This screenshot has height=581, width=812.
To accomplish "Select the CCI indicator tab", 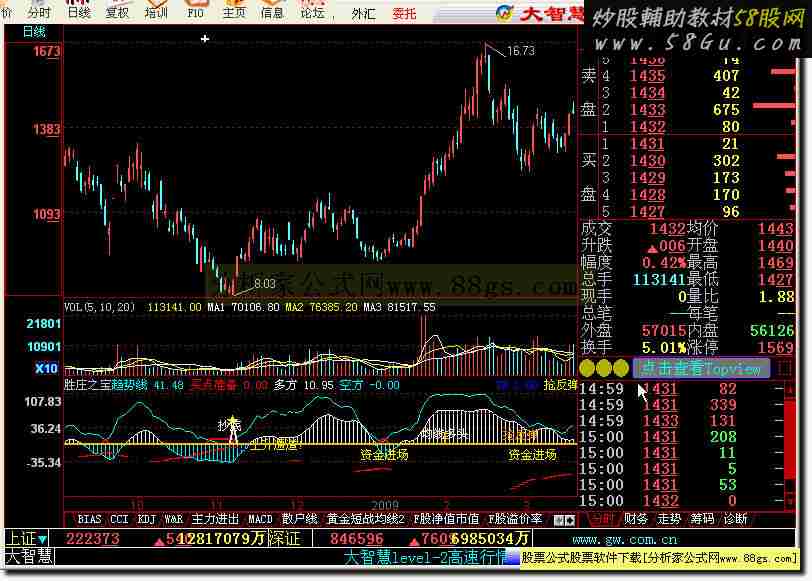I will click(119, 519).
